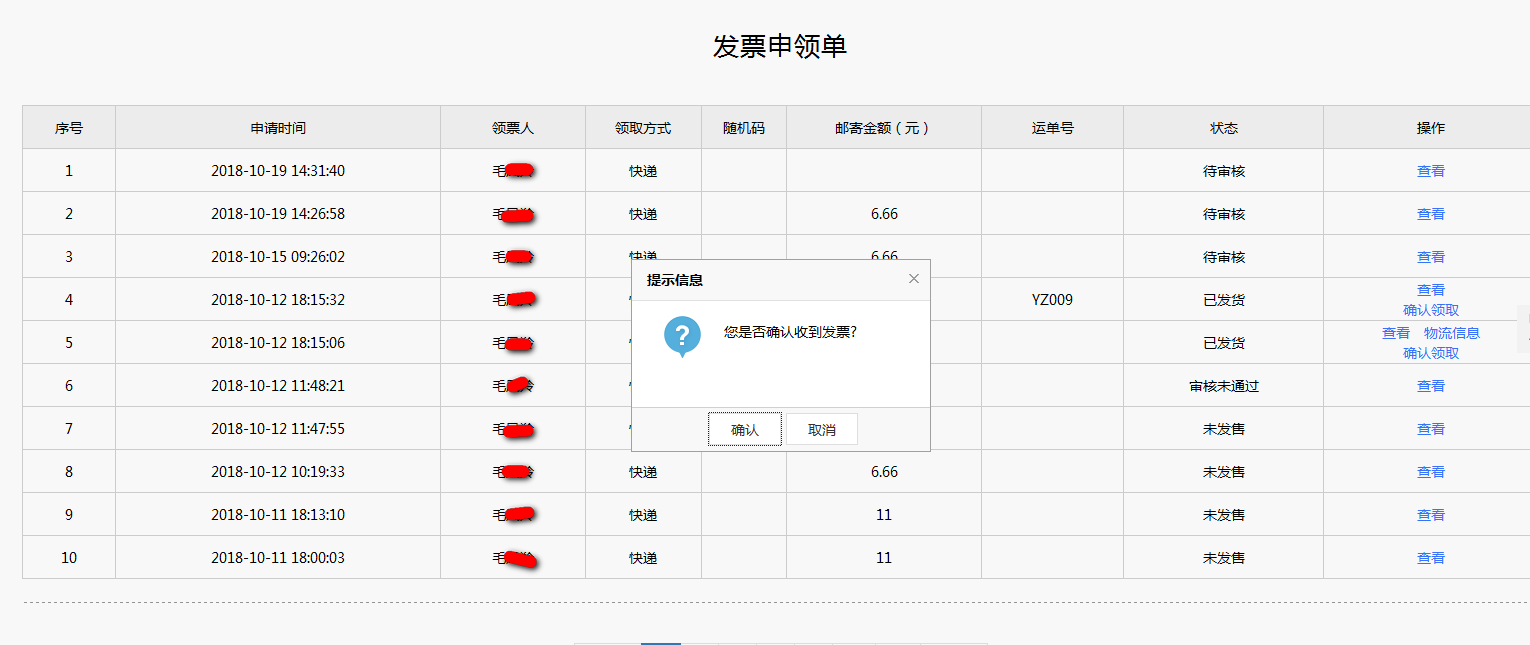Click timestamp 2018-10-12 11:47:55

[x=278, y=429]
